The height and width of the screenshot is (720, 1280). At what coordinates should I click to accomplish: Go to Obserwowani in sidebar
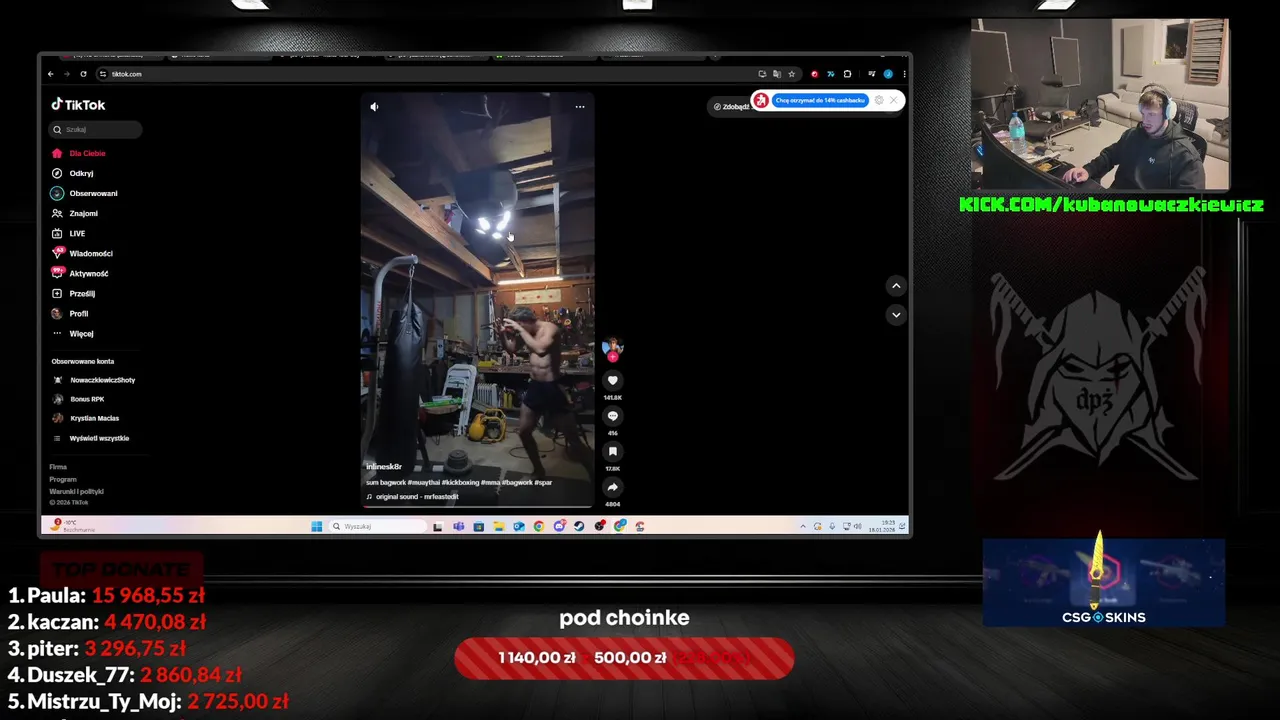point(85,193)
